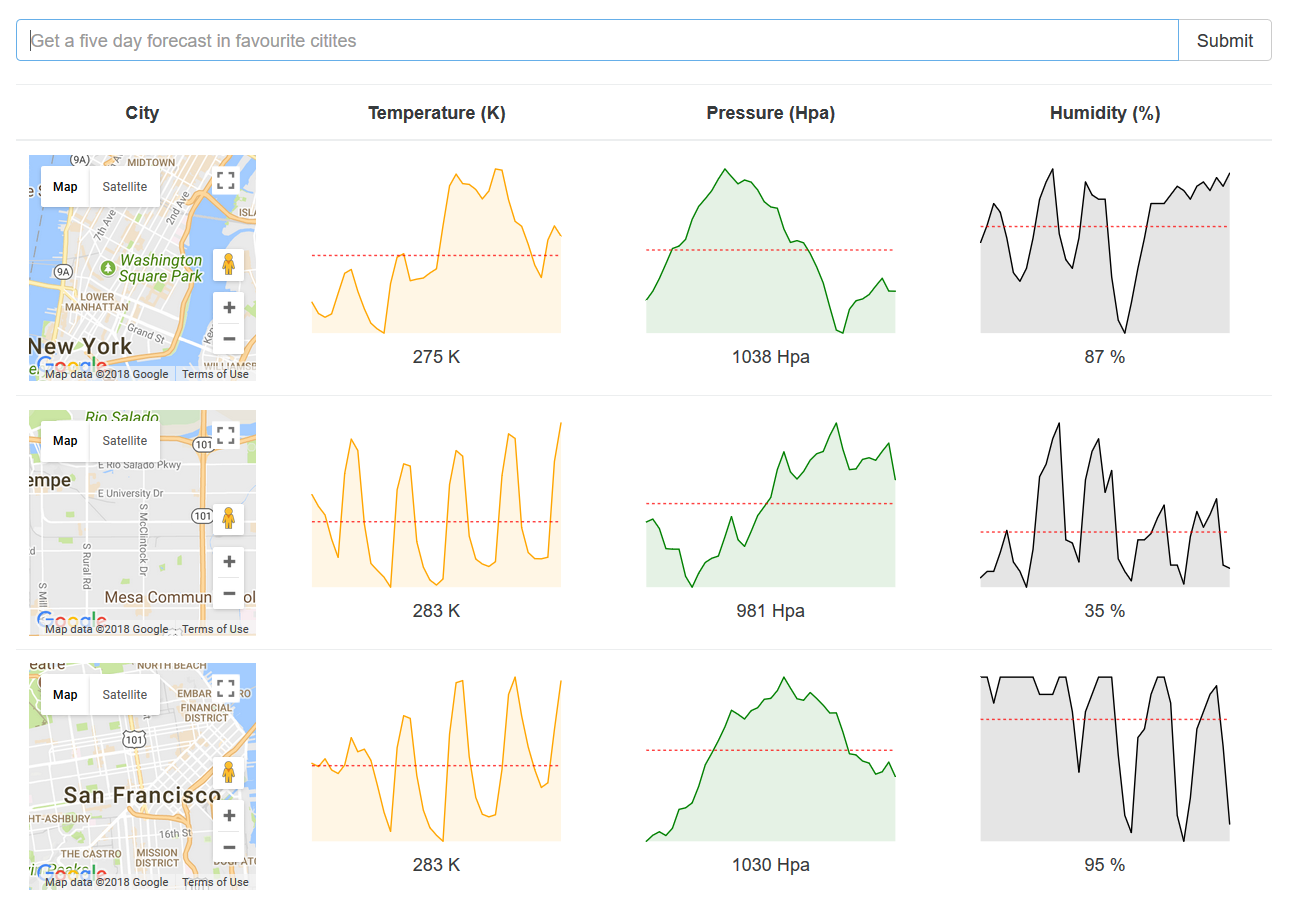Viewport: 1297px width, 919px height.
Task: Click the 275 K average value
Action: 437,356
